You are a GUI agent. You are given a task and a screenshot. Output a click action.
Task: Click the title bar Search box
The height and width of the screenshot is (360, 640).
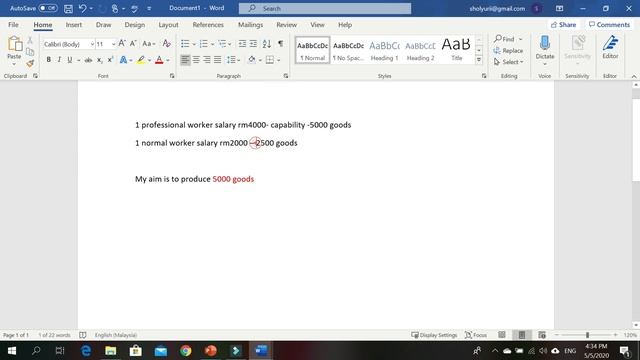point(325,8)
